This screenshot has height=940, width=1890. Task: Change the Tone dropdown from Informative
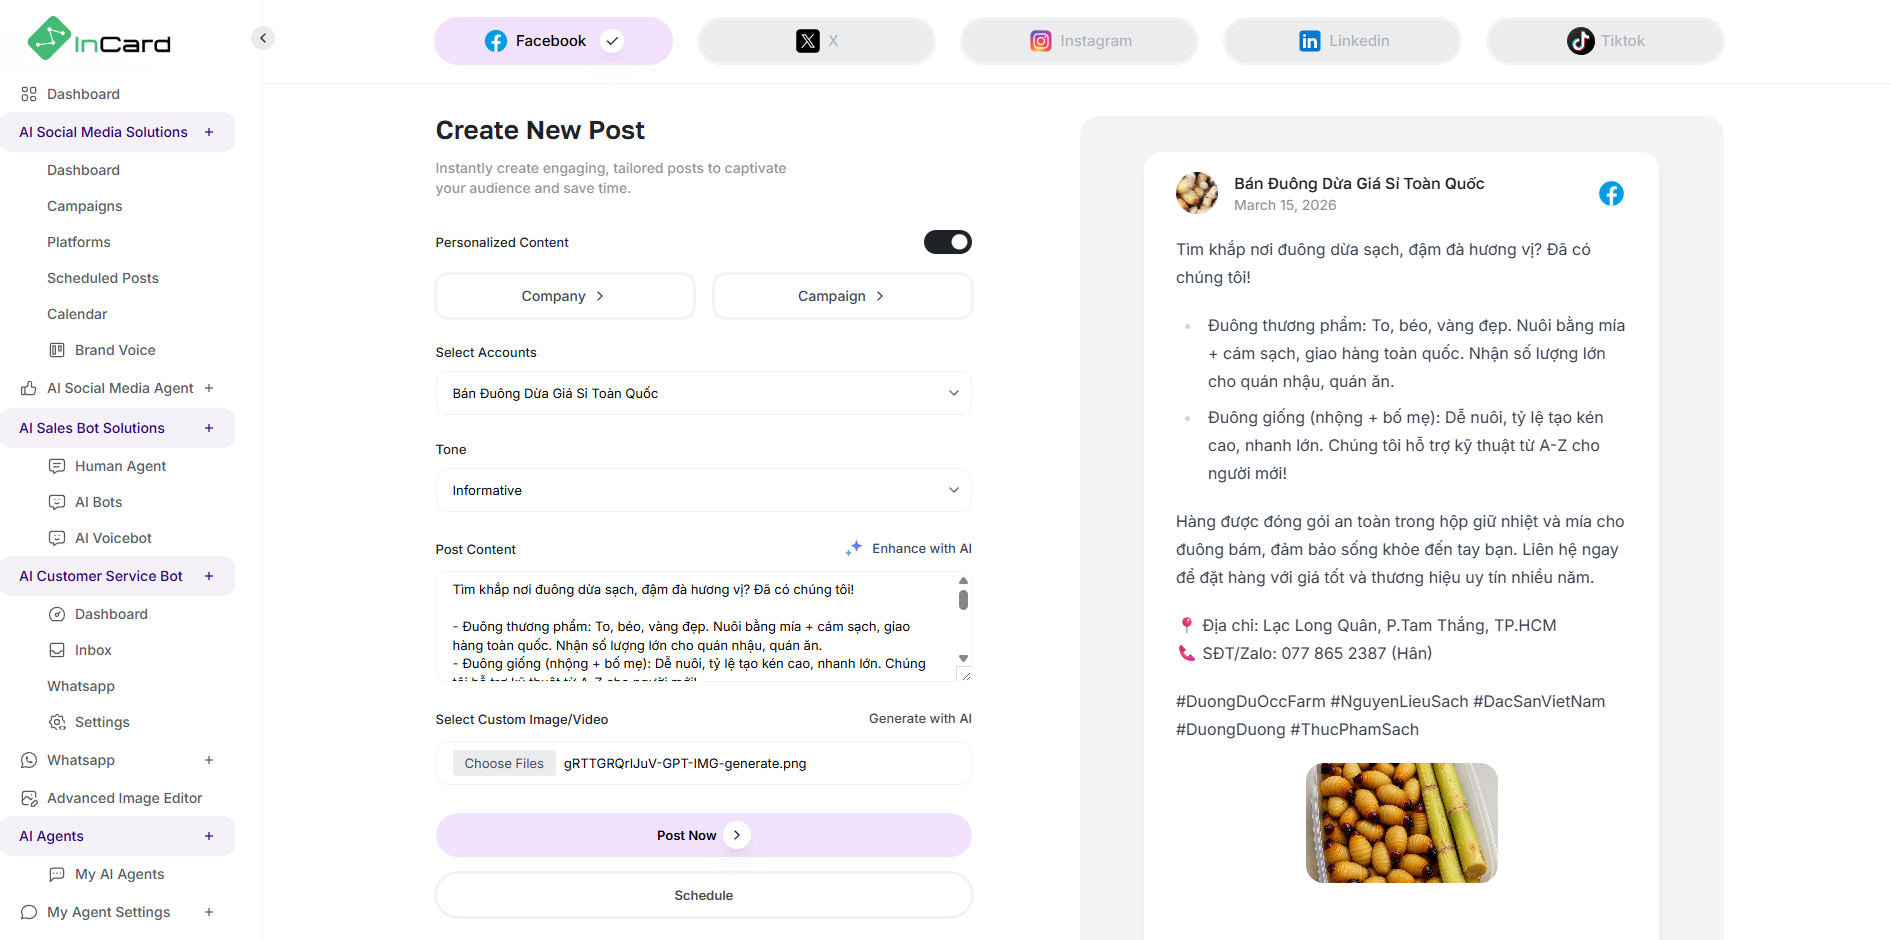tap(703, 490)
